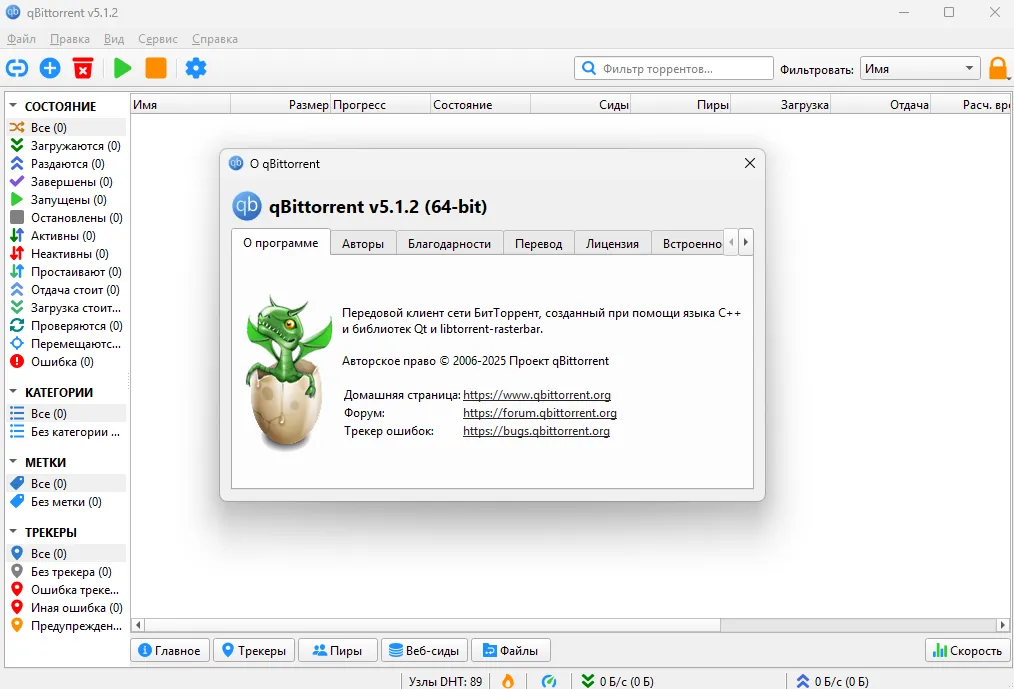1014x689 pixels.
Task: Open settings via blue gear icon
Action: (x=196, y=68)
